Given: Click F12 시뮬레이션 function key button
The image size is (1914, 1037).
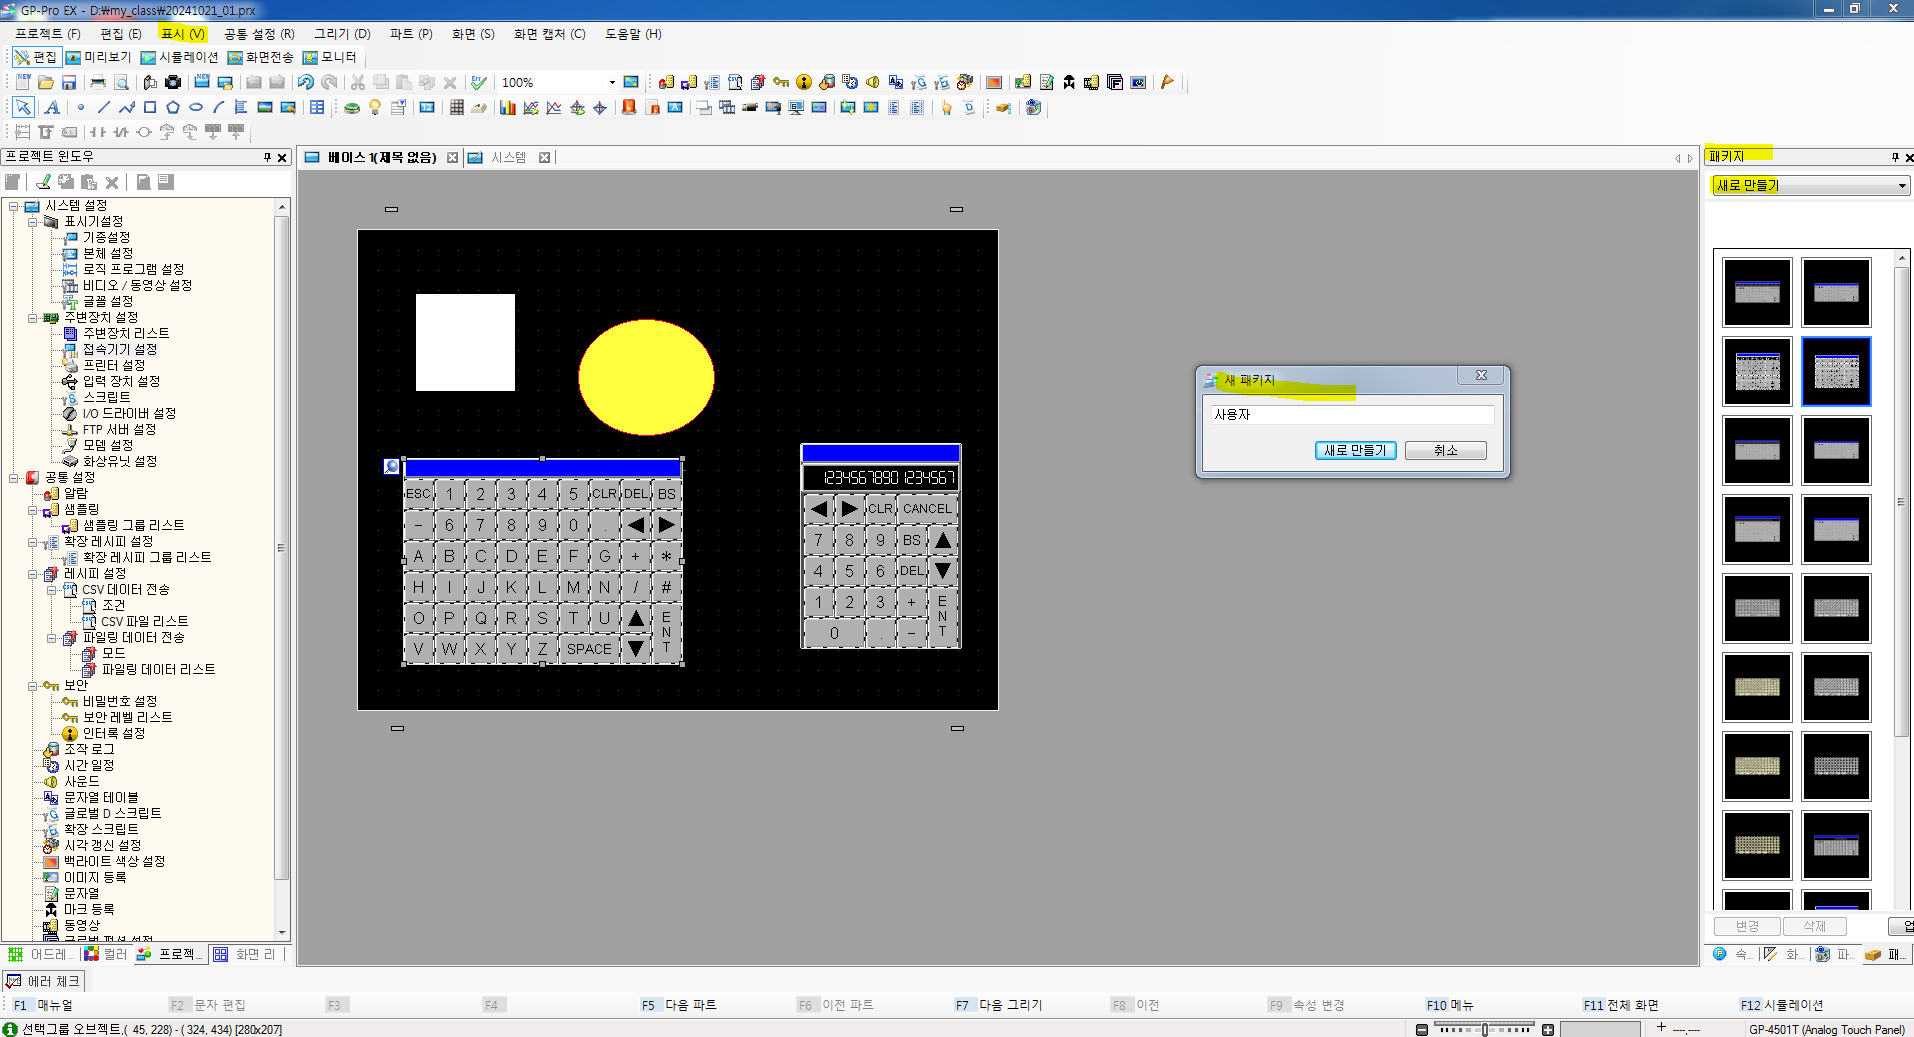Looking at the screenshot, I should (1782, 1005).
